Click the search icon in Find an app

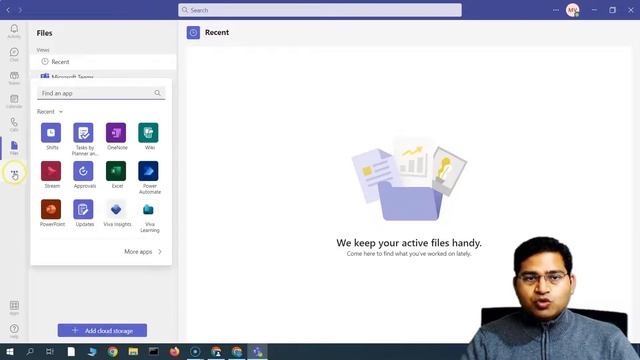tap(158, 93)
